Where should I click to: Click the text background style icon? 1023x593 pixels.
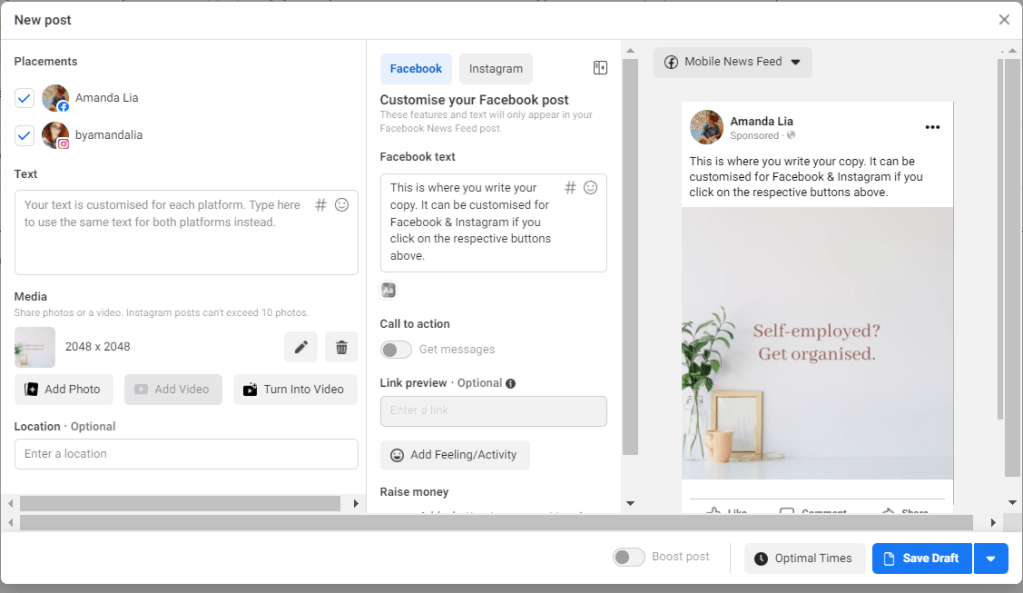tap(388, 290)
